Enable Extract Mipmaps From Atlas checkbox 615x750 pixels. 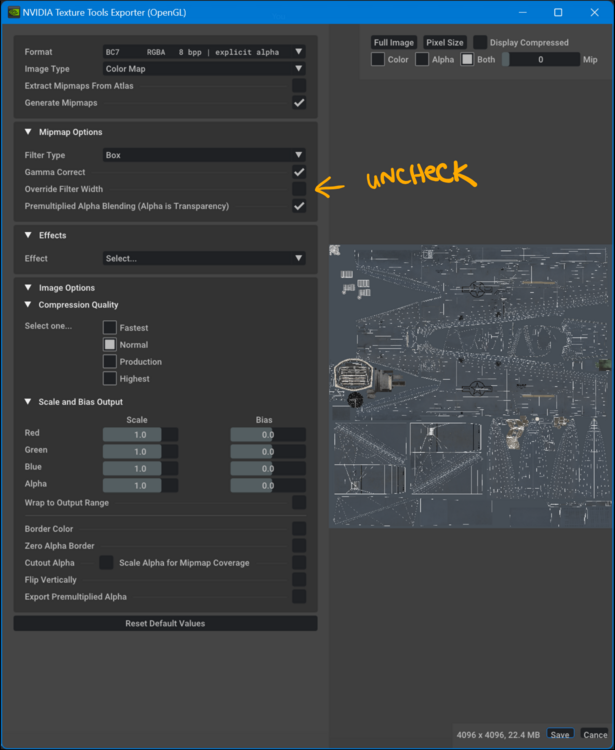[299, 86]
